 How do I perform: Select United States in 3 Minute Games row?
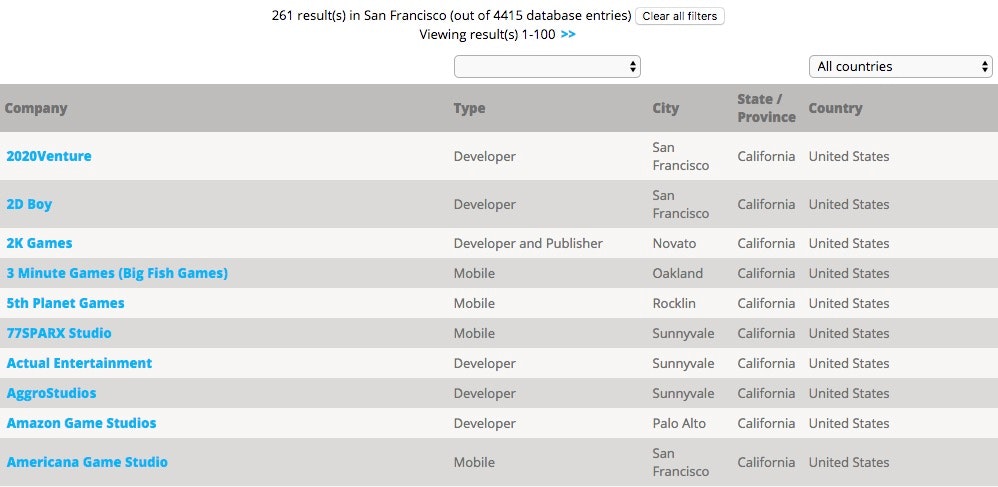coord(849,273)
